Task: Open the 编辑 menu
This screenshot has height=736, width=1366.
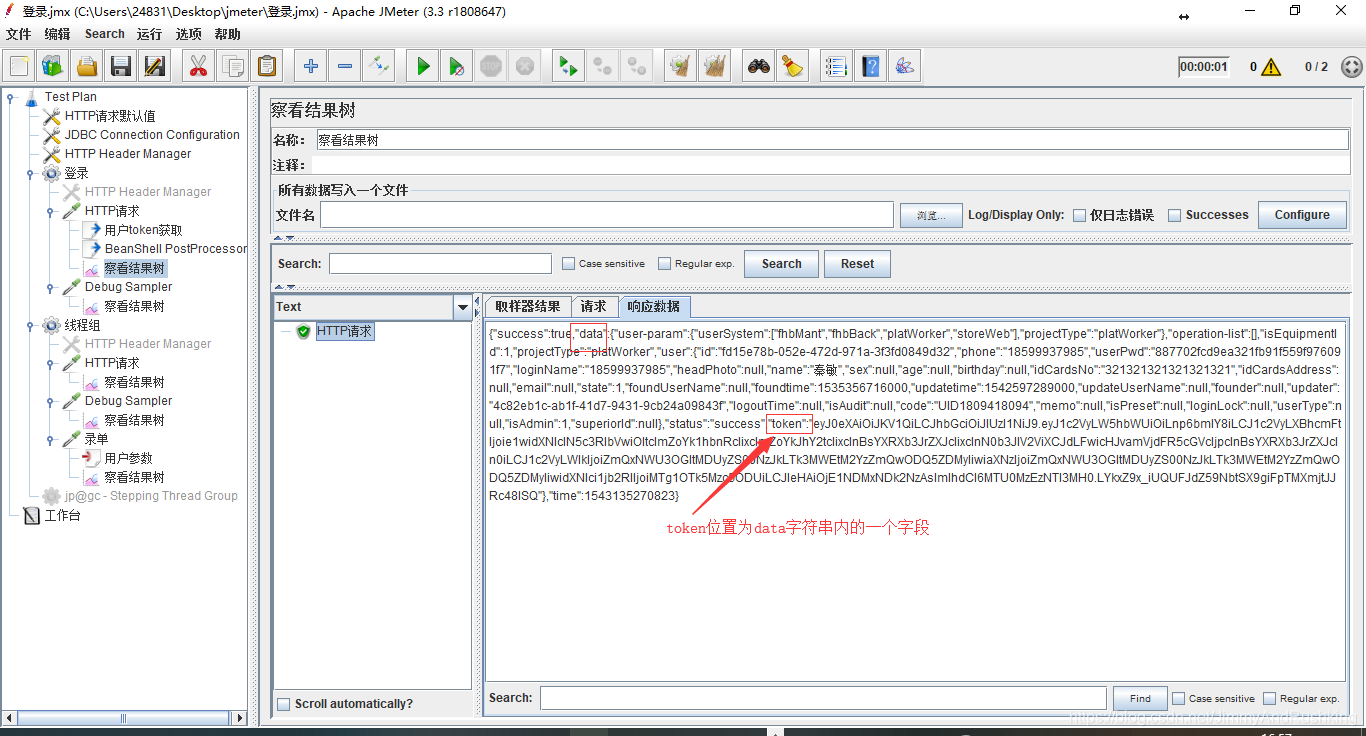Action: tap(58, 34)
